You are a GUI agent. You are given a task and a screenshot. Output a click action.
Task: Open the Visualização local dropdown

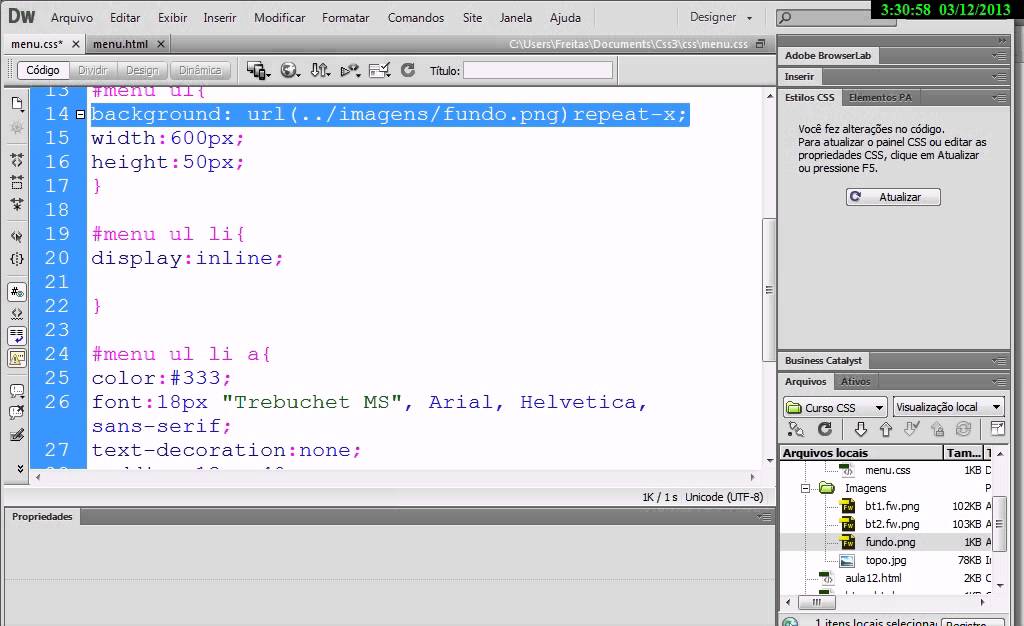pyautogui.click(x=948, y=407)
